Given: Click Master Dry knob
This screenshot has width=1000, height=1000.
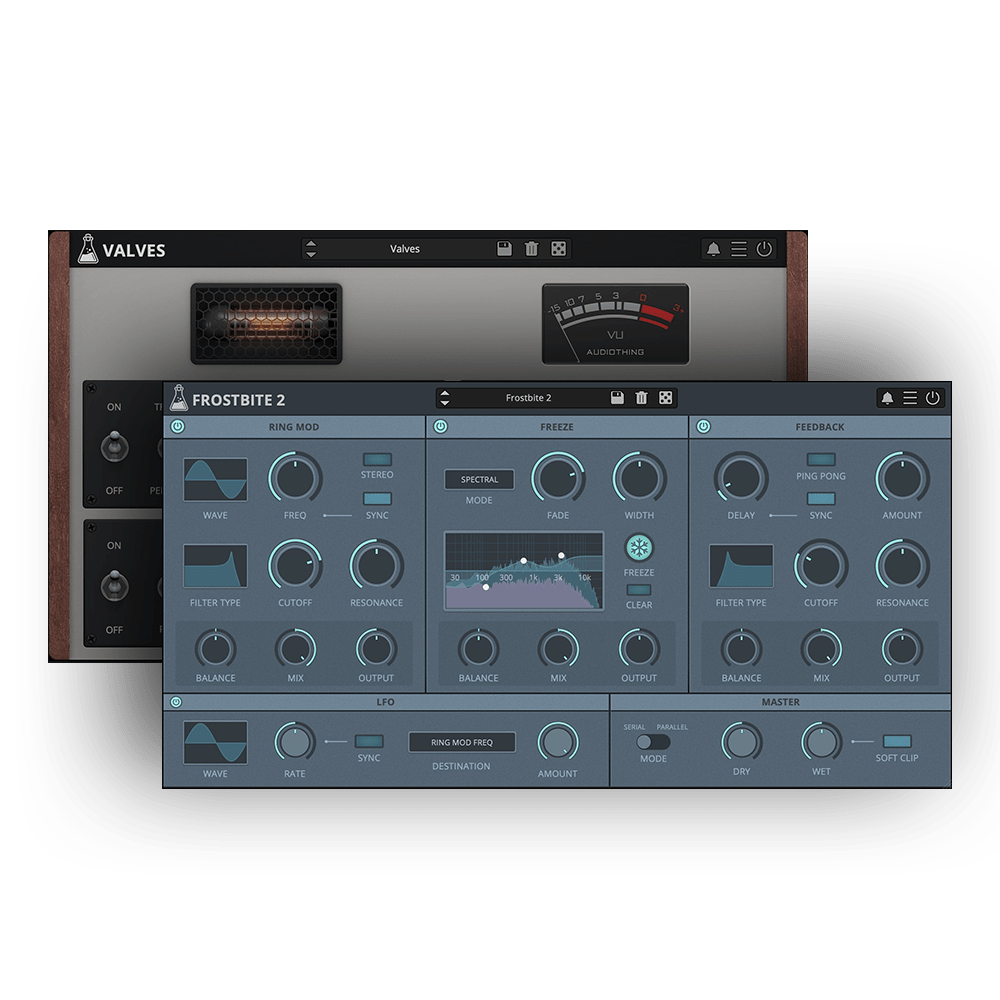Looking at the screenshot, I should pos(741,742).
